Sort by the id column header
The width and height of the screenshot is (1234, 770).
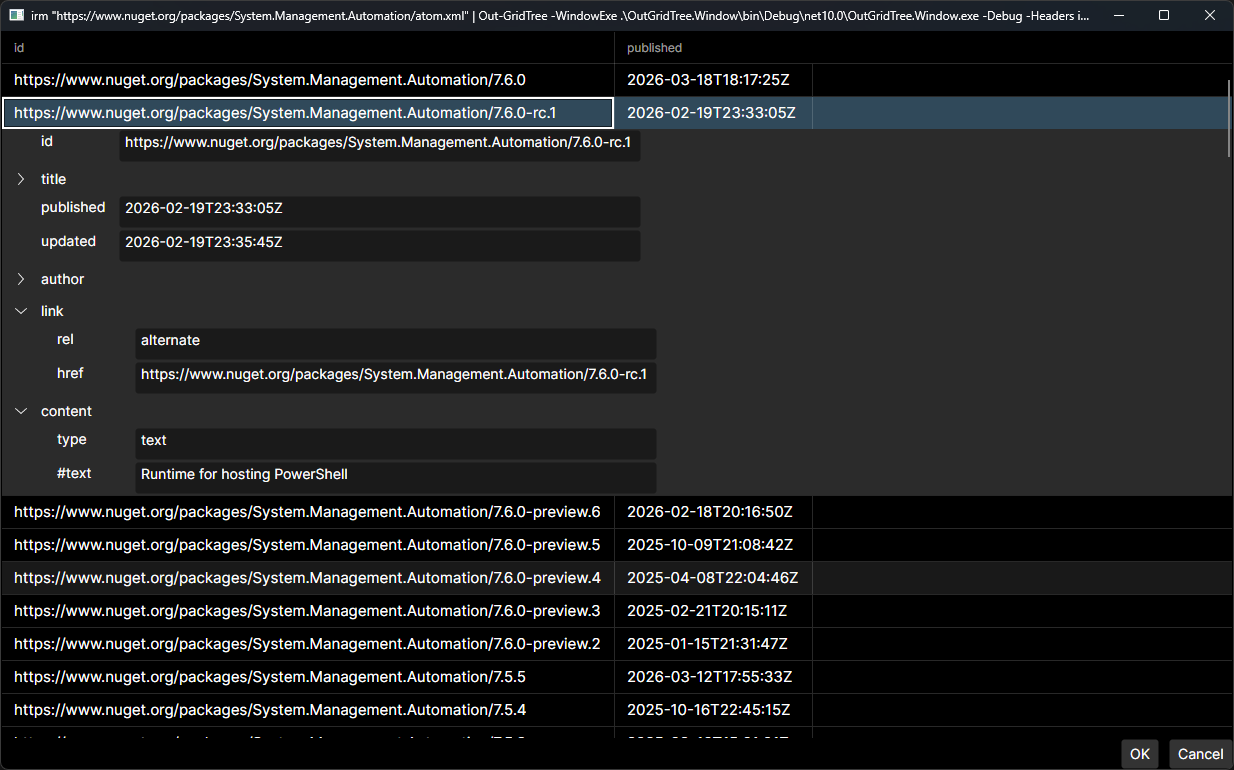pyautogui.click(x=307, y=48)
